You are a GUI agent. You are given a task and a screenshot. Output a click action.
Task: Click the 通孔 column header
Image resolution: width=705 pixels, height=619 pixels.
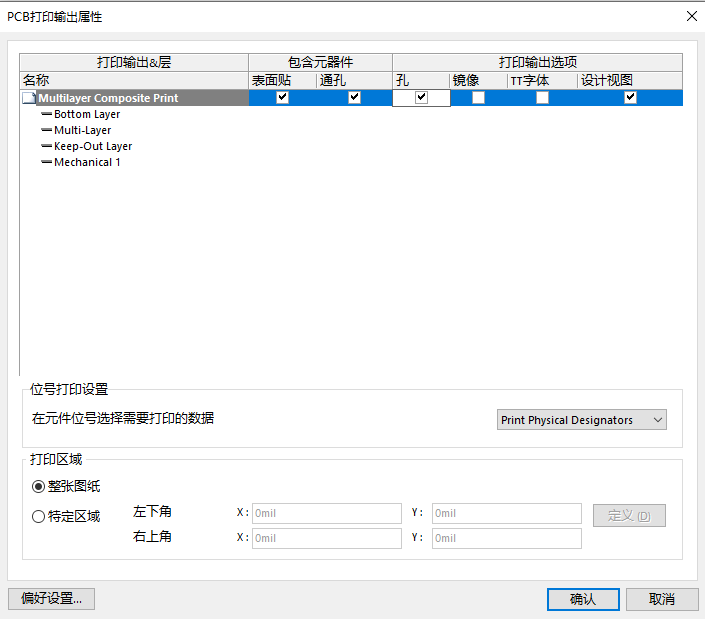click(354, 80)
